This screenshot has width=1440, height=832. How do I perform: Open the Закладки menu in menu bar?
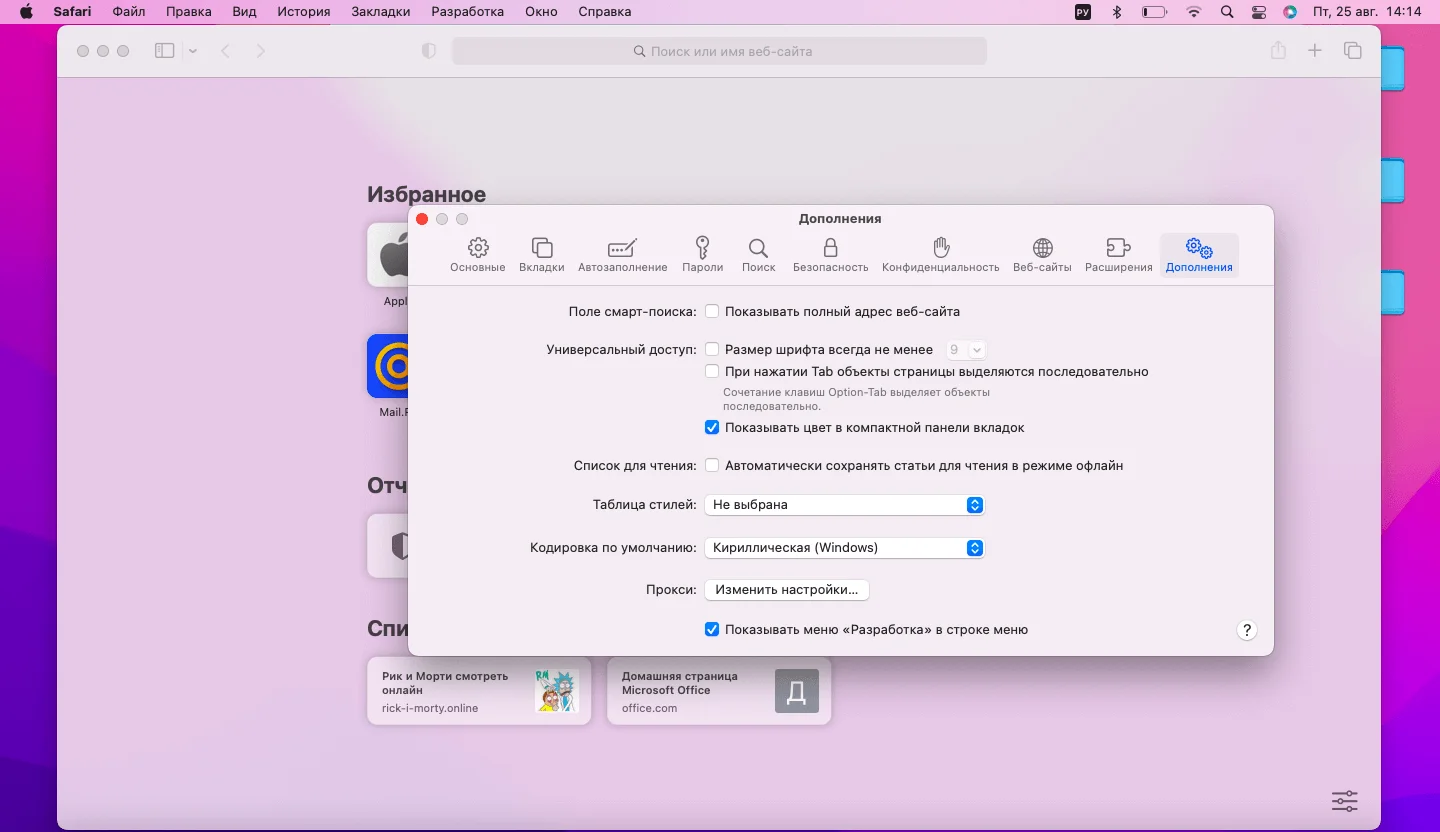380,12
